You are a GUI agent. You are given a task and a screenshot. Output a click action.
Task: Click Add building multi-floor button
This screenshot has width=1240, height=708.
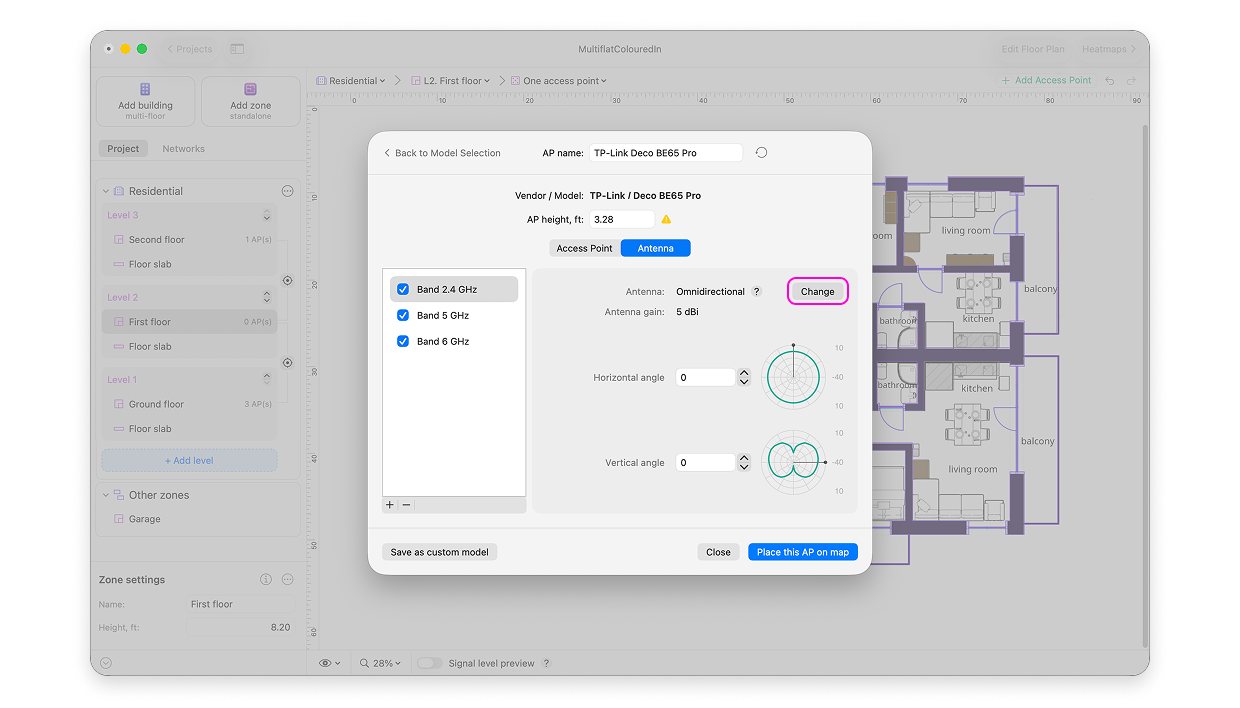[x=145, y=101]
